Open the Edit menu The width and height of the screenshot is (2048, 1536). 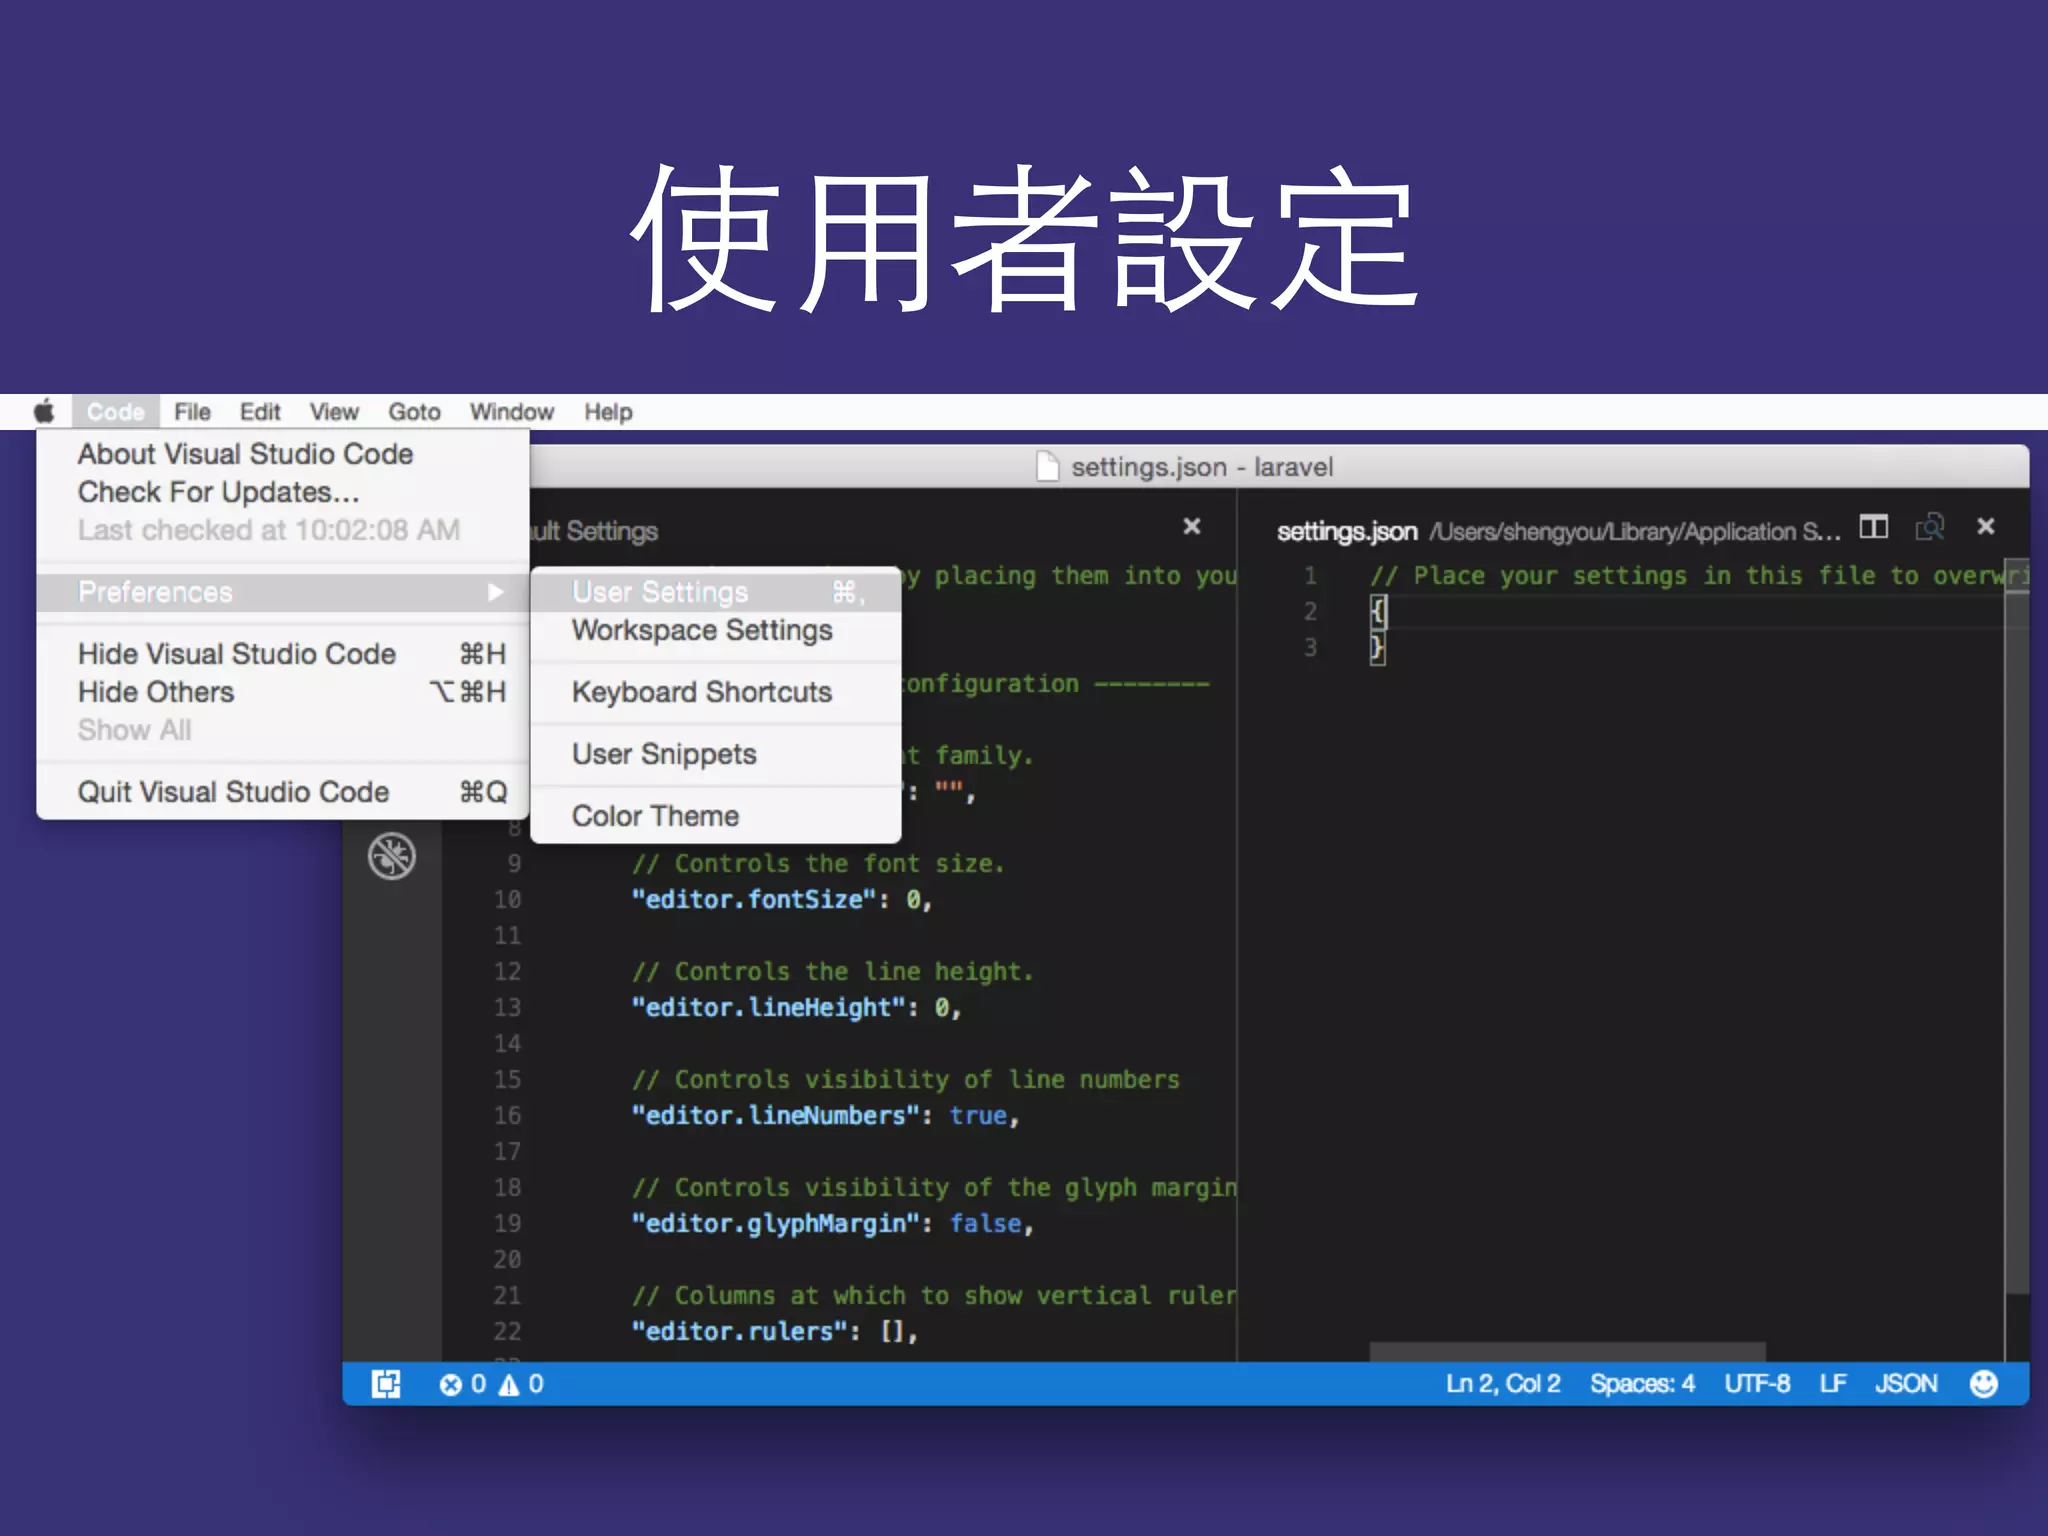(260, 411)
